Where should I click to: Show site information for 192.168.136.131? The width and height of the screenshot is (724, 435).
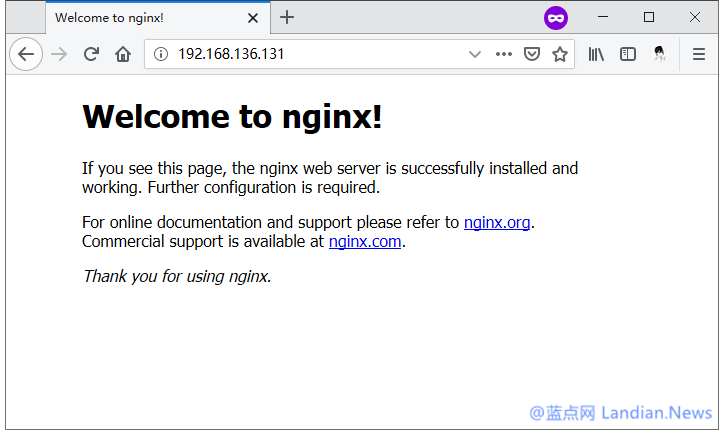(161, 54)
